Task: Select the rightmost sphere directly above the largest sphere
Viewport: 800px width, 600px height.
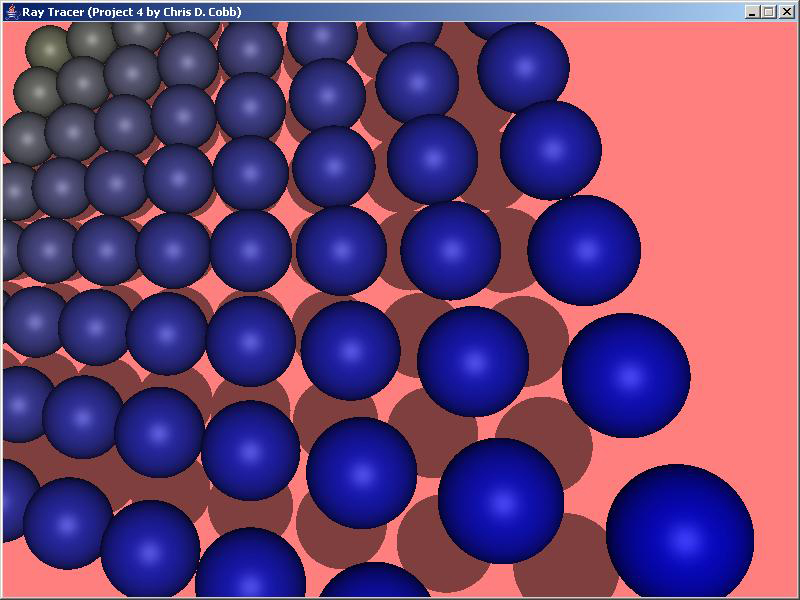Action: [x=625, y=375]
